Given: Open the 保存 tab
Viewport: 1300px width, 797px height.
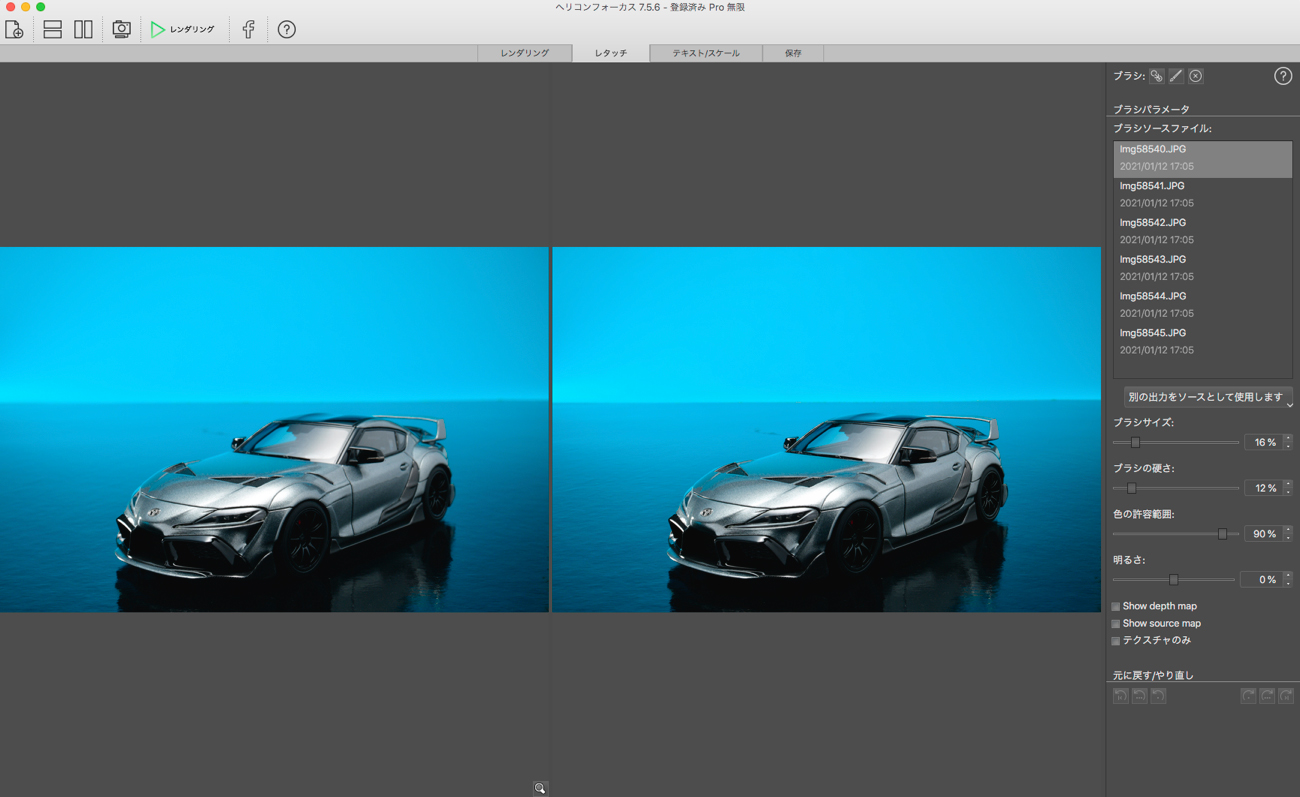Looking at the screenshot, I should pyautogui.click(x=792, y=53).
